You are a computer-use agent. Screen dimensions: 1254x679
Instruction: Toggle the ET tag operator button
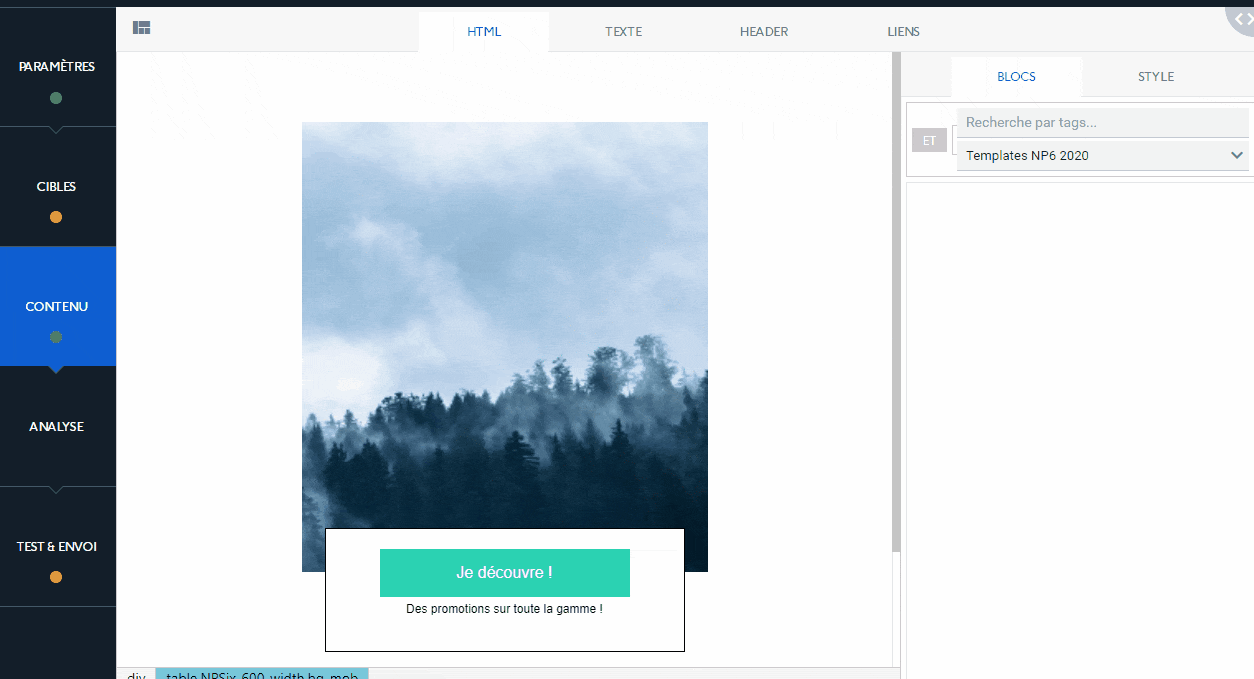pos(929,141)
